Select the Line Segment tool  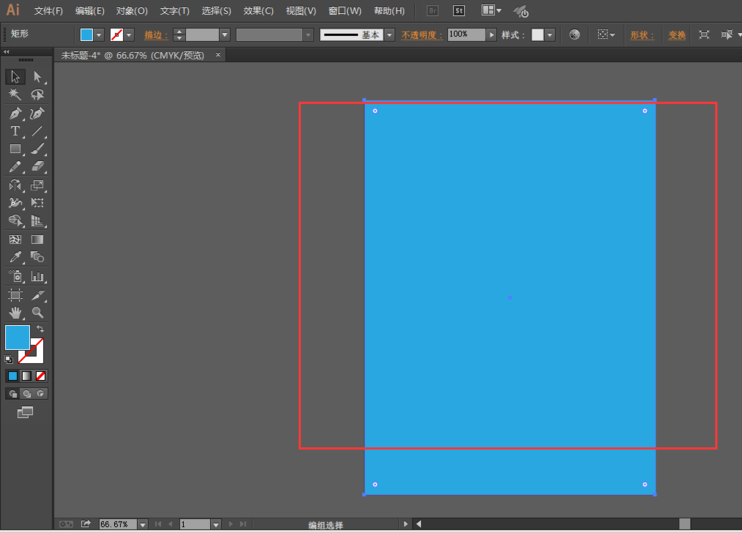37,131
